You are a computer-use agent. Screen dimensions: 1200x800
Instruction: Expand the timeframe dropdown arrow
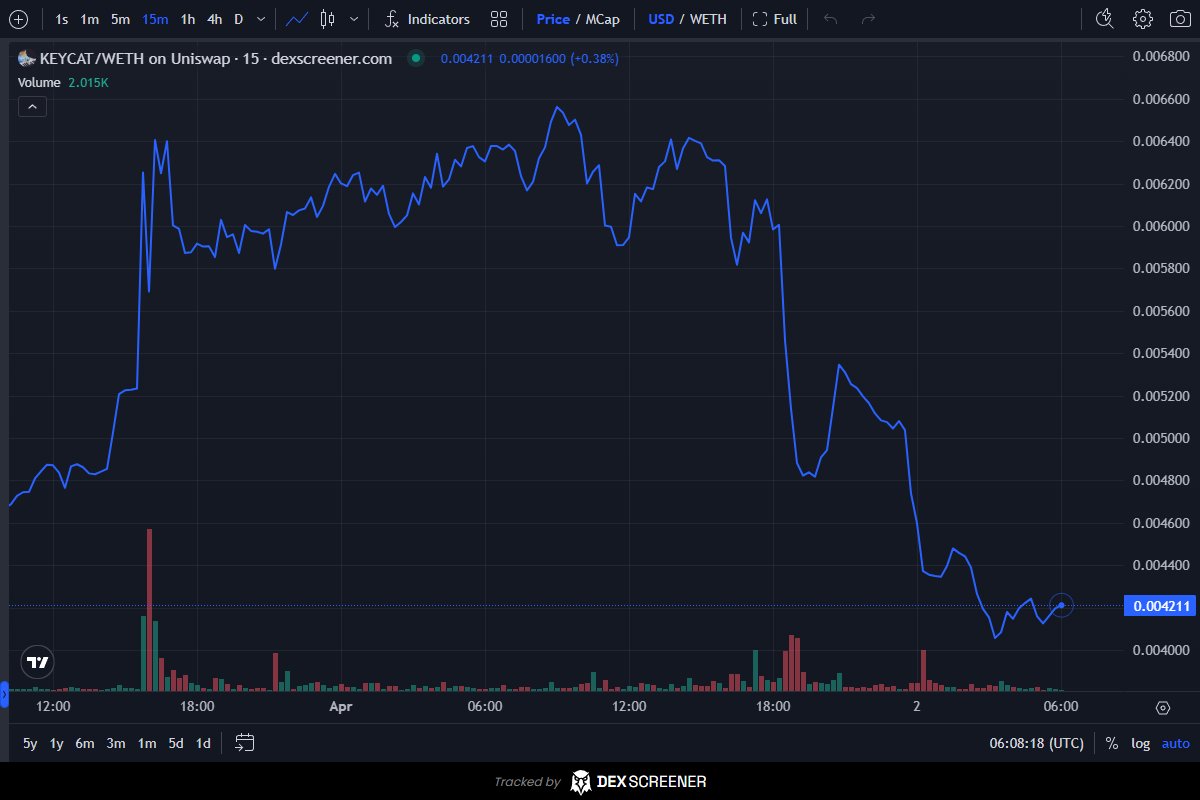click(261, 19)
